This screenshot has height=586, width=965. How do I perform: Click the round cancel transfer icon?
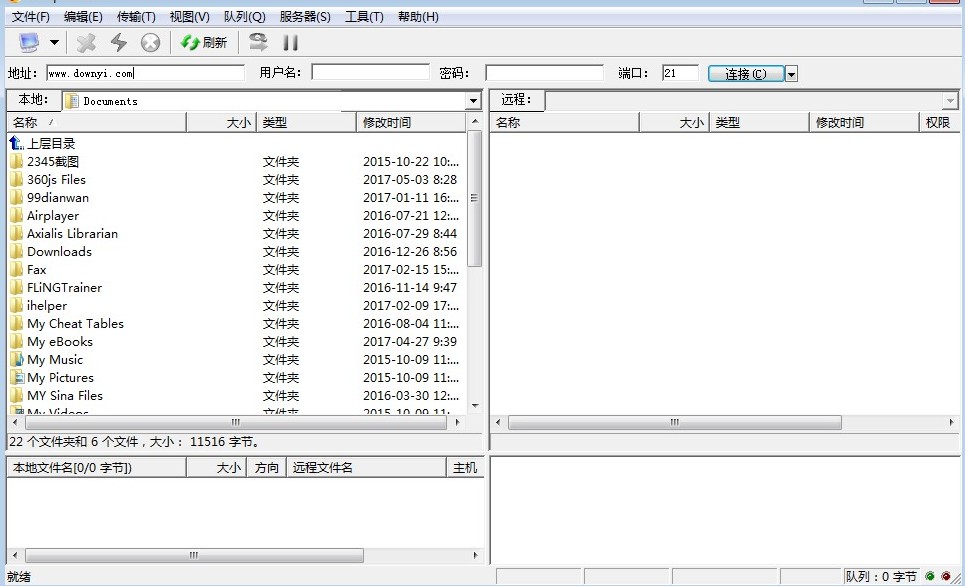pyautogui.click(x=150, y=42)
